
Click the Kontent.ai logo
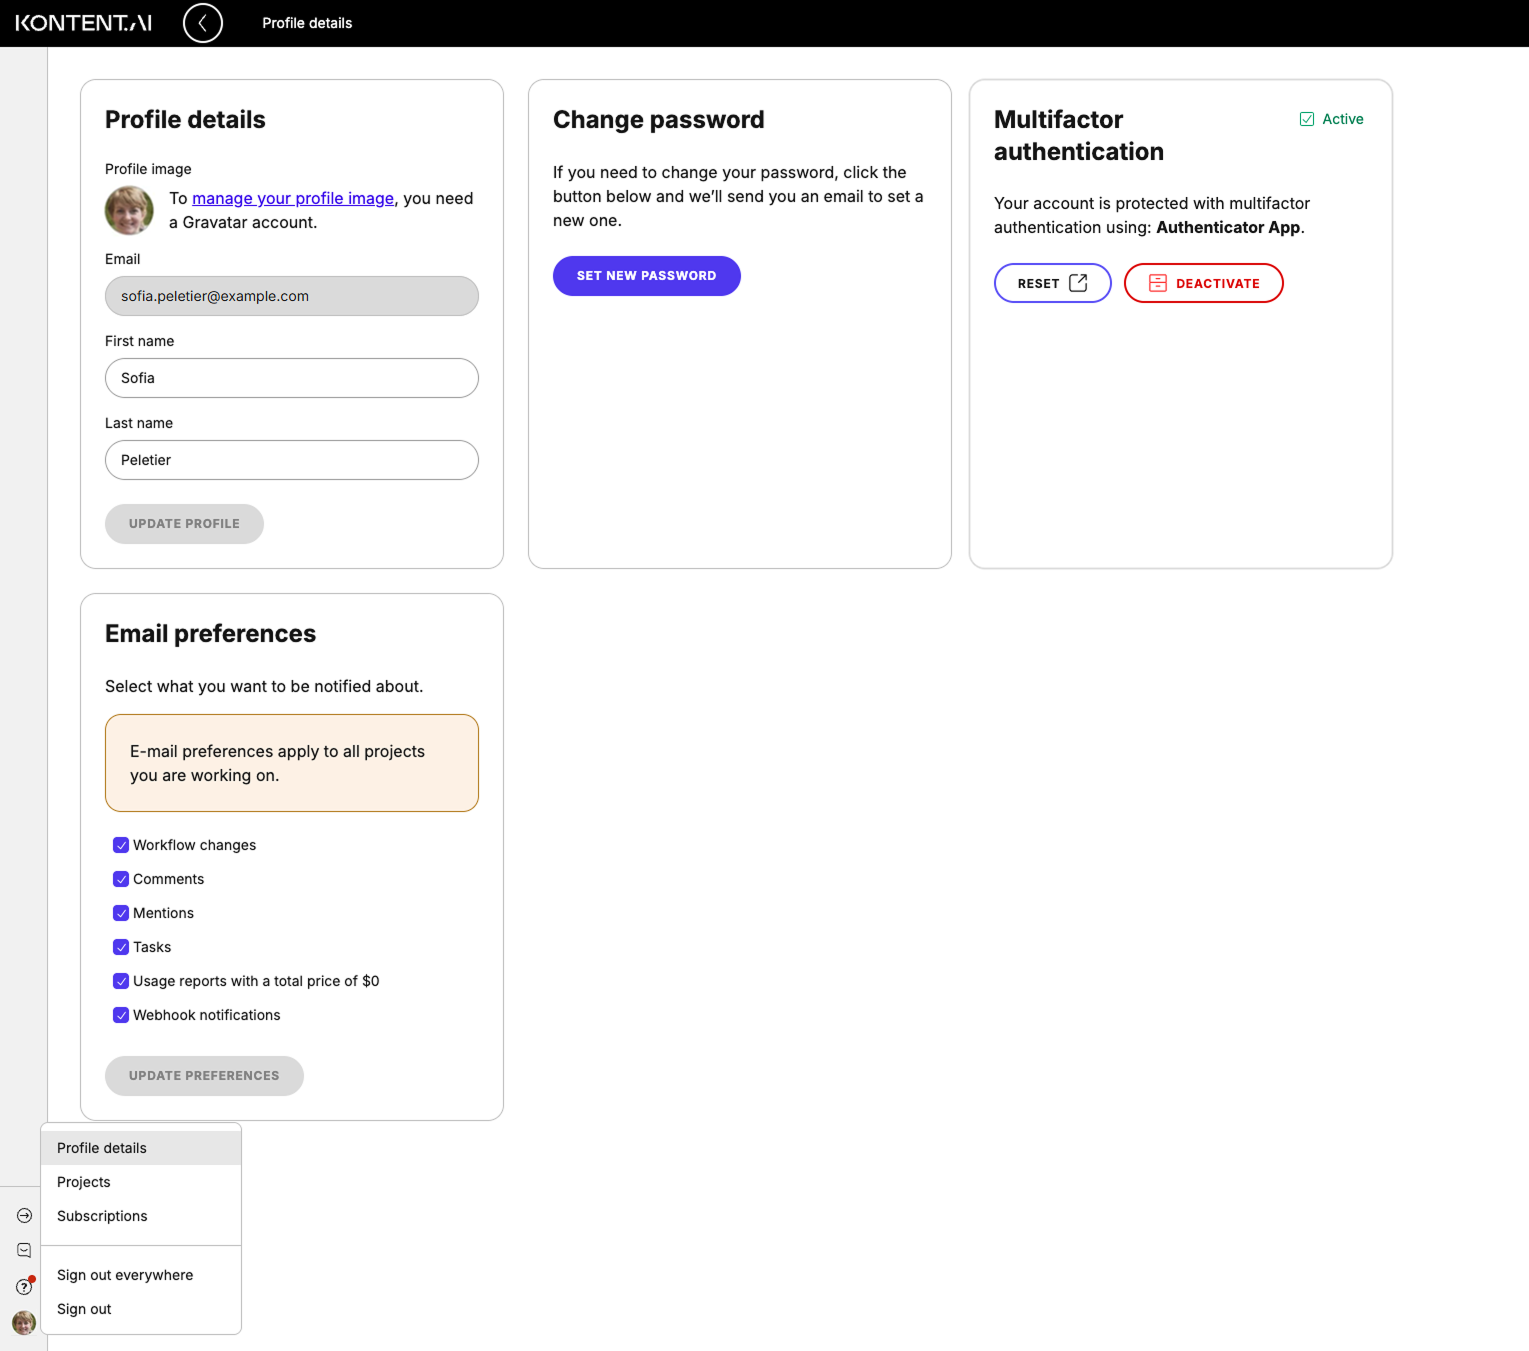pyautogui.click(x=84, y=22)
